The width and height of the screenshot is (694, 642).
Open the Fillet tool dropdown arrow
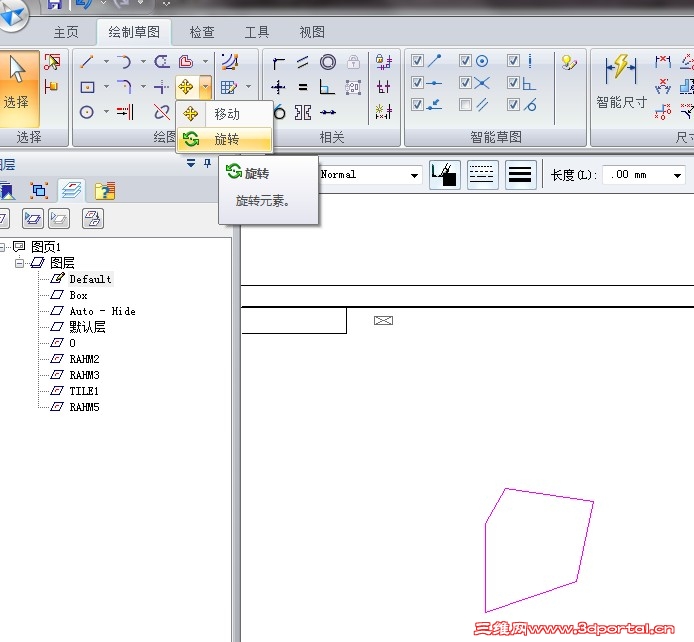[143, 87]
